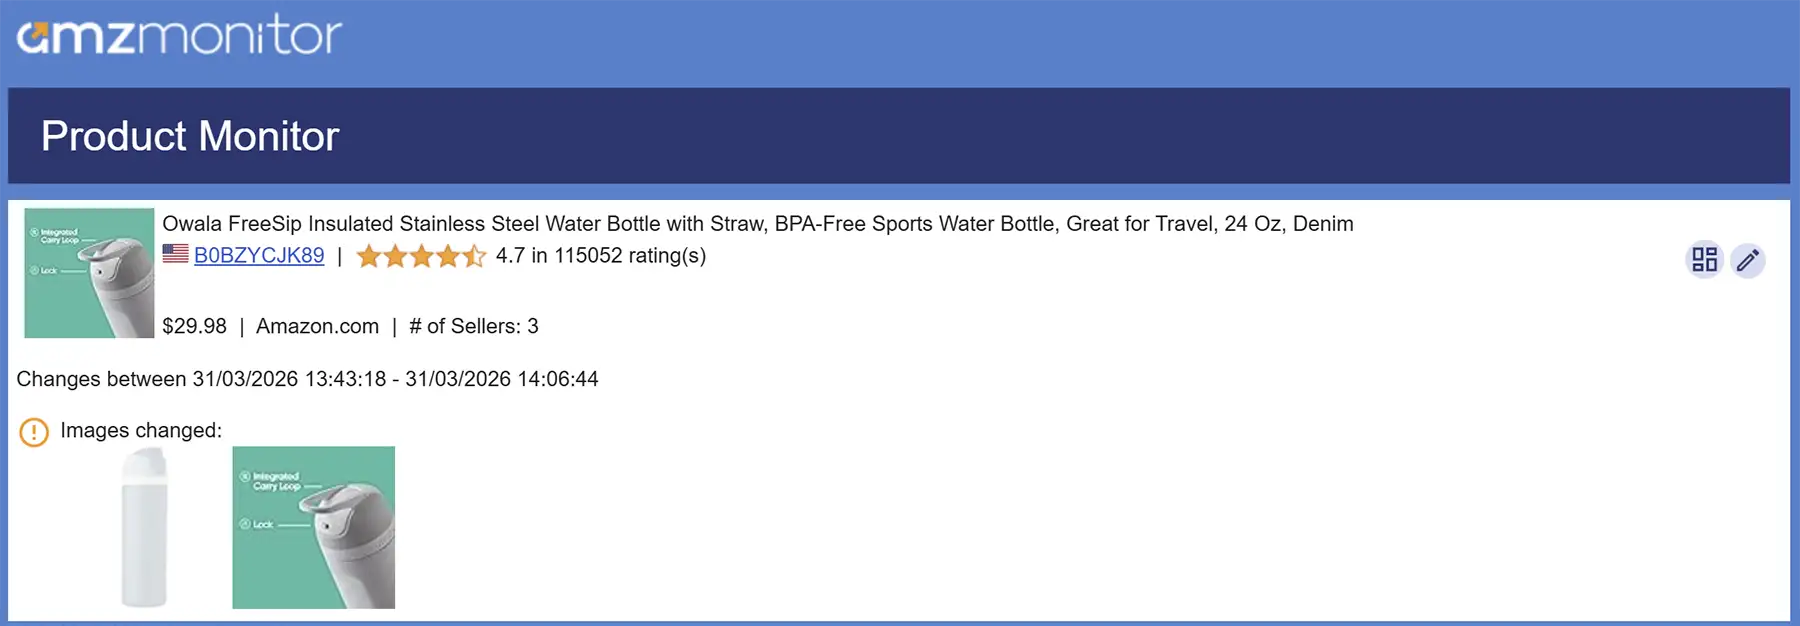1800x626 pixels.
Task: View the new green bottle lid image
Action: click(x=314, y=527)
